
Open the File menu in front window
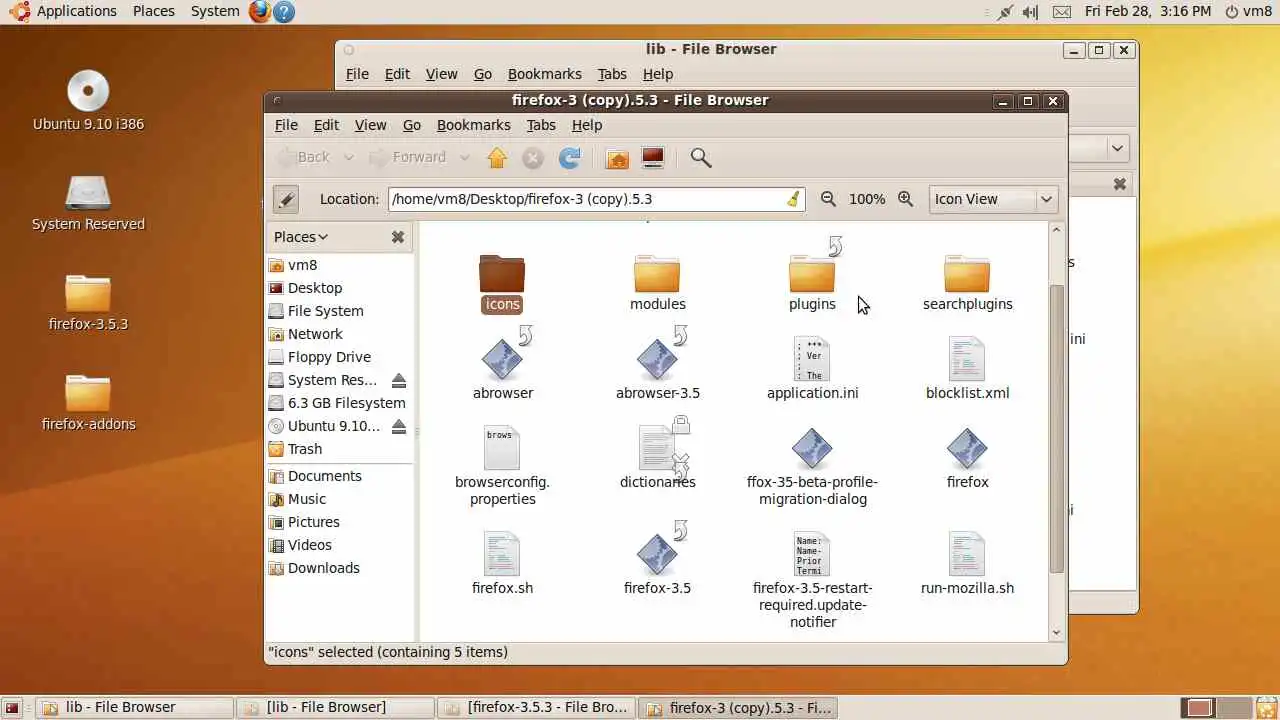[286, 125]
